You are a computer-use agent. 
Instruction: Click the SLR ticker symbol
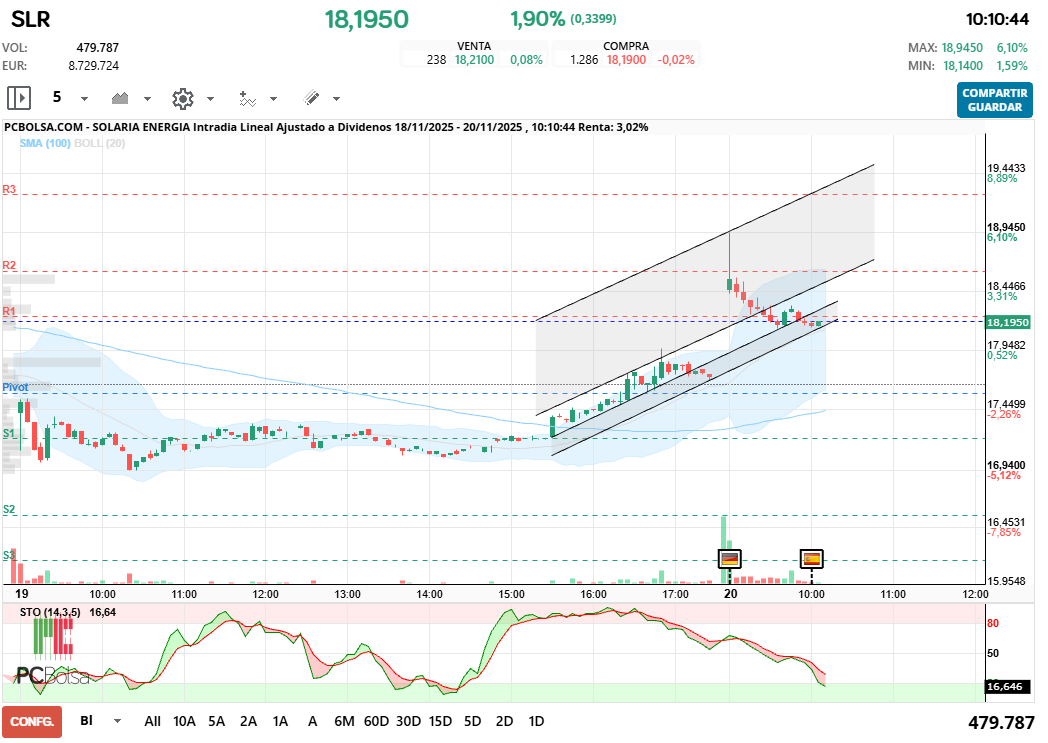click(30, 19)
